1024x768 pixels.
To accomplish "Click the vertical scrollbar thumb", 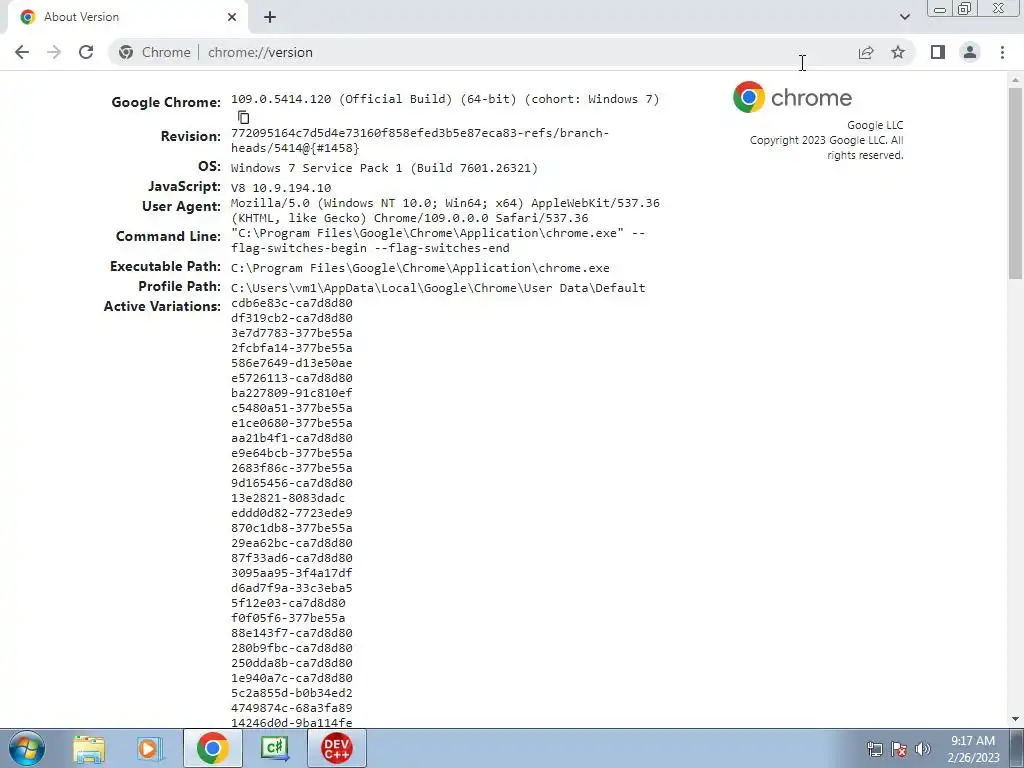I will [1016, 183].
